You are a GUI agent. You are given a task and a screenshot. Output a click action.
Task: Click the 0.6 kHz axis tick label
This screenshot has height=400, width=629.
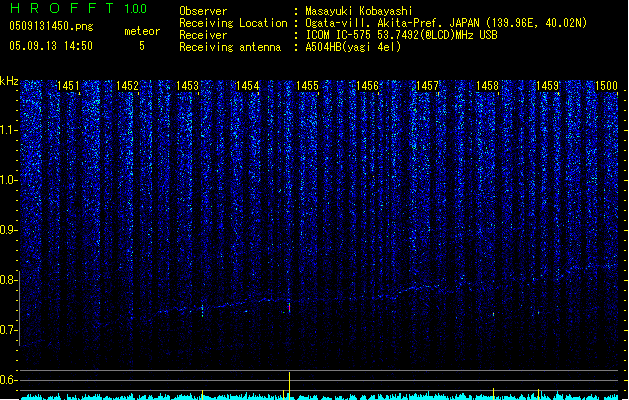[x=8, y=380]
